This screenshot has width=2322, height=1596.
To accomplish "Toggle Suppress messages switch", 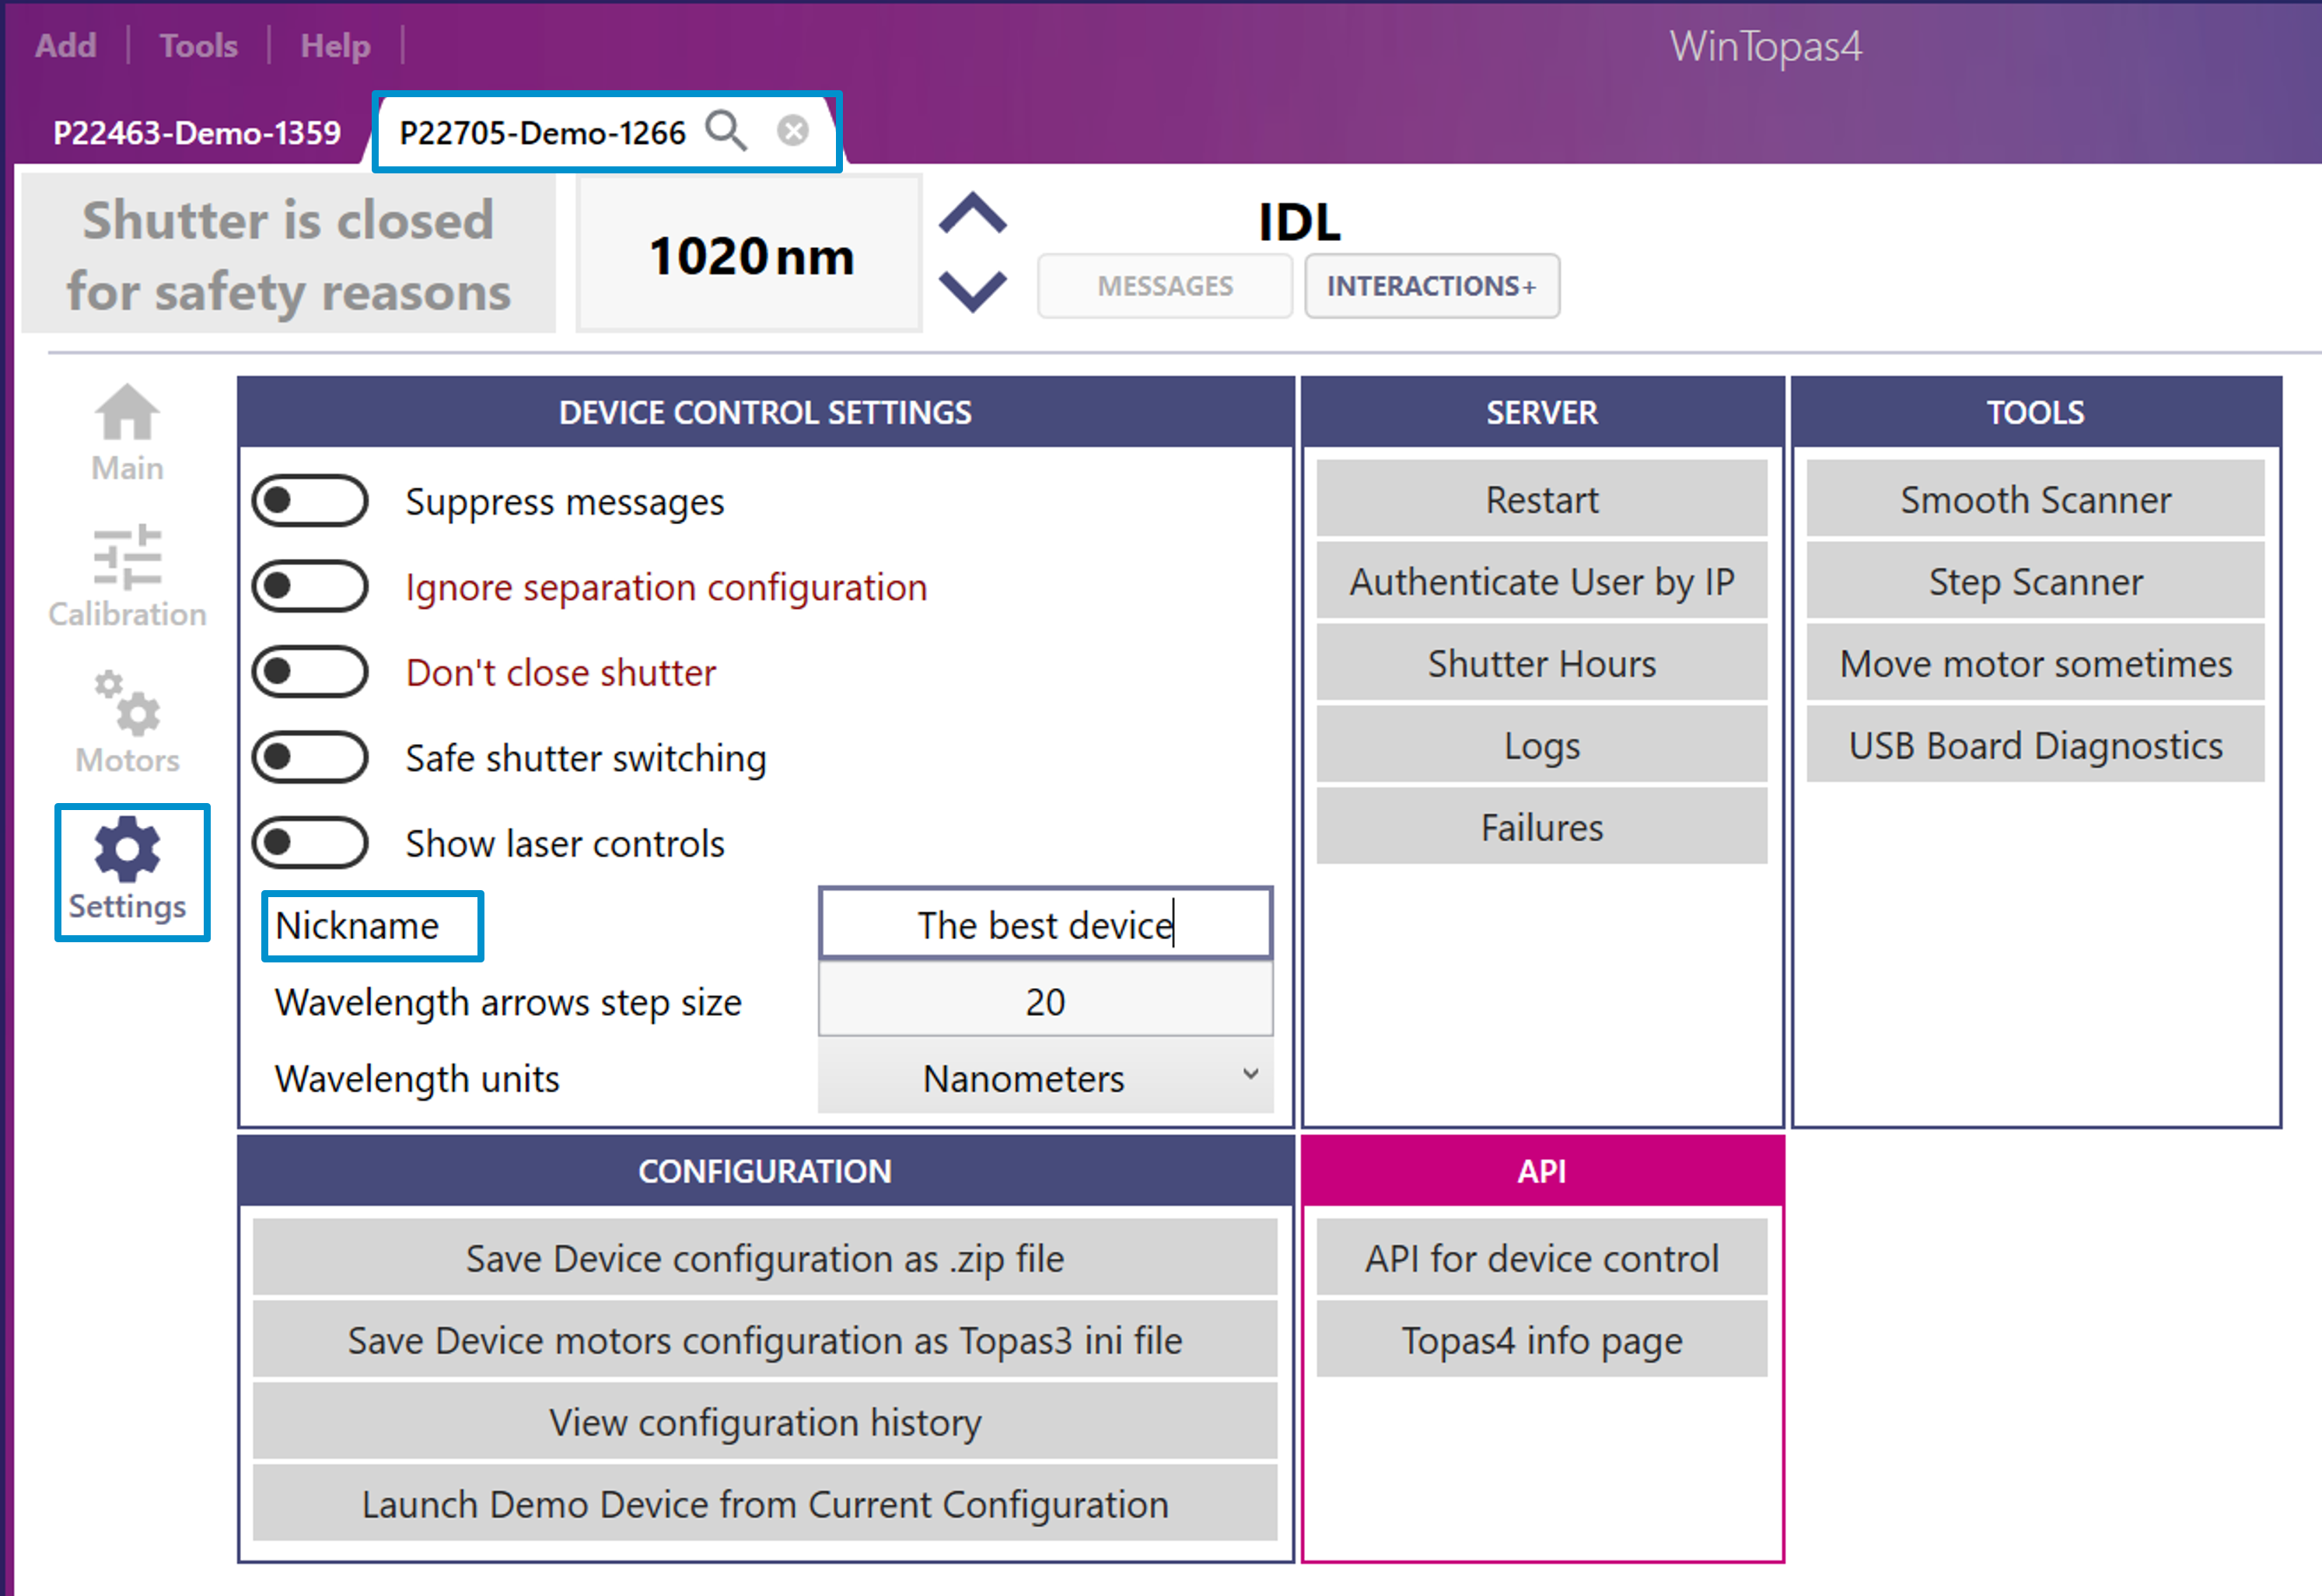I will coord(310,500).
